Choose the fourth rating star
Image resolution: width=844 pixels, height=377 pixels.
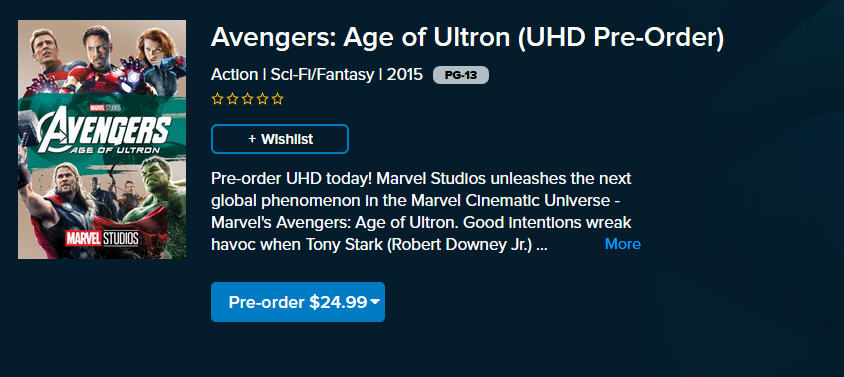262,99
